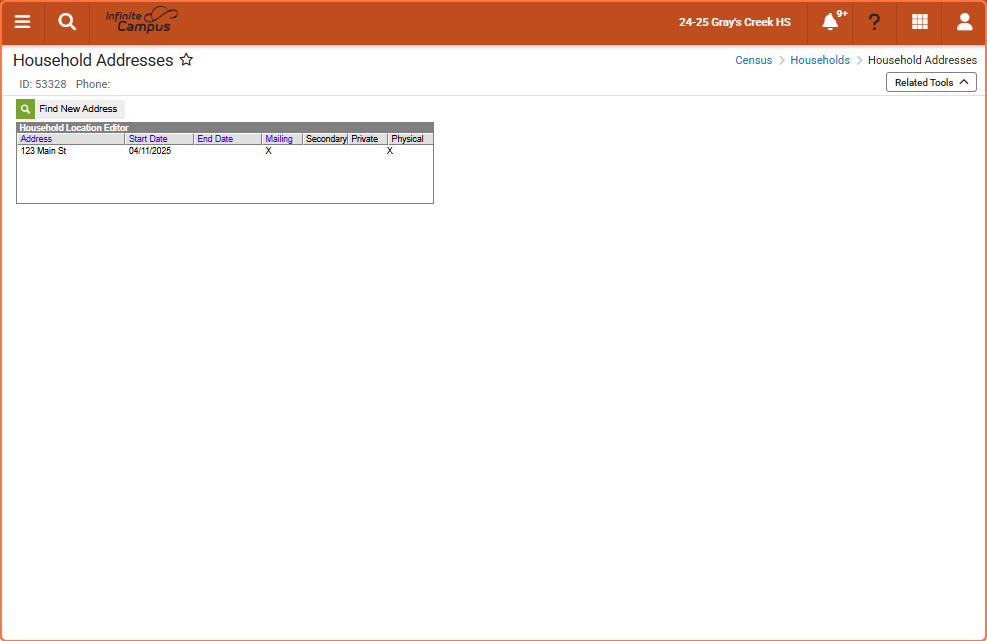Click the household ID 53328 text

click(x=43, y=84)
